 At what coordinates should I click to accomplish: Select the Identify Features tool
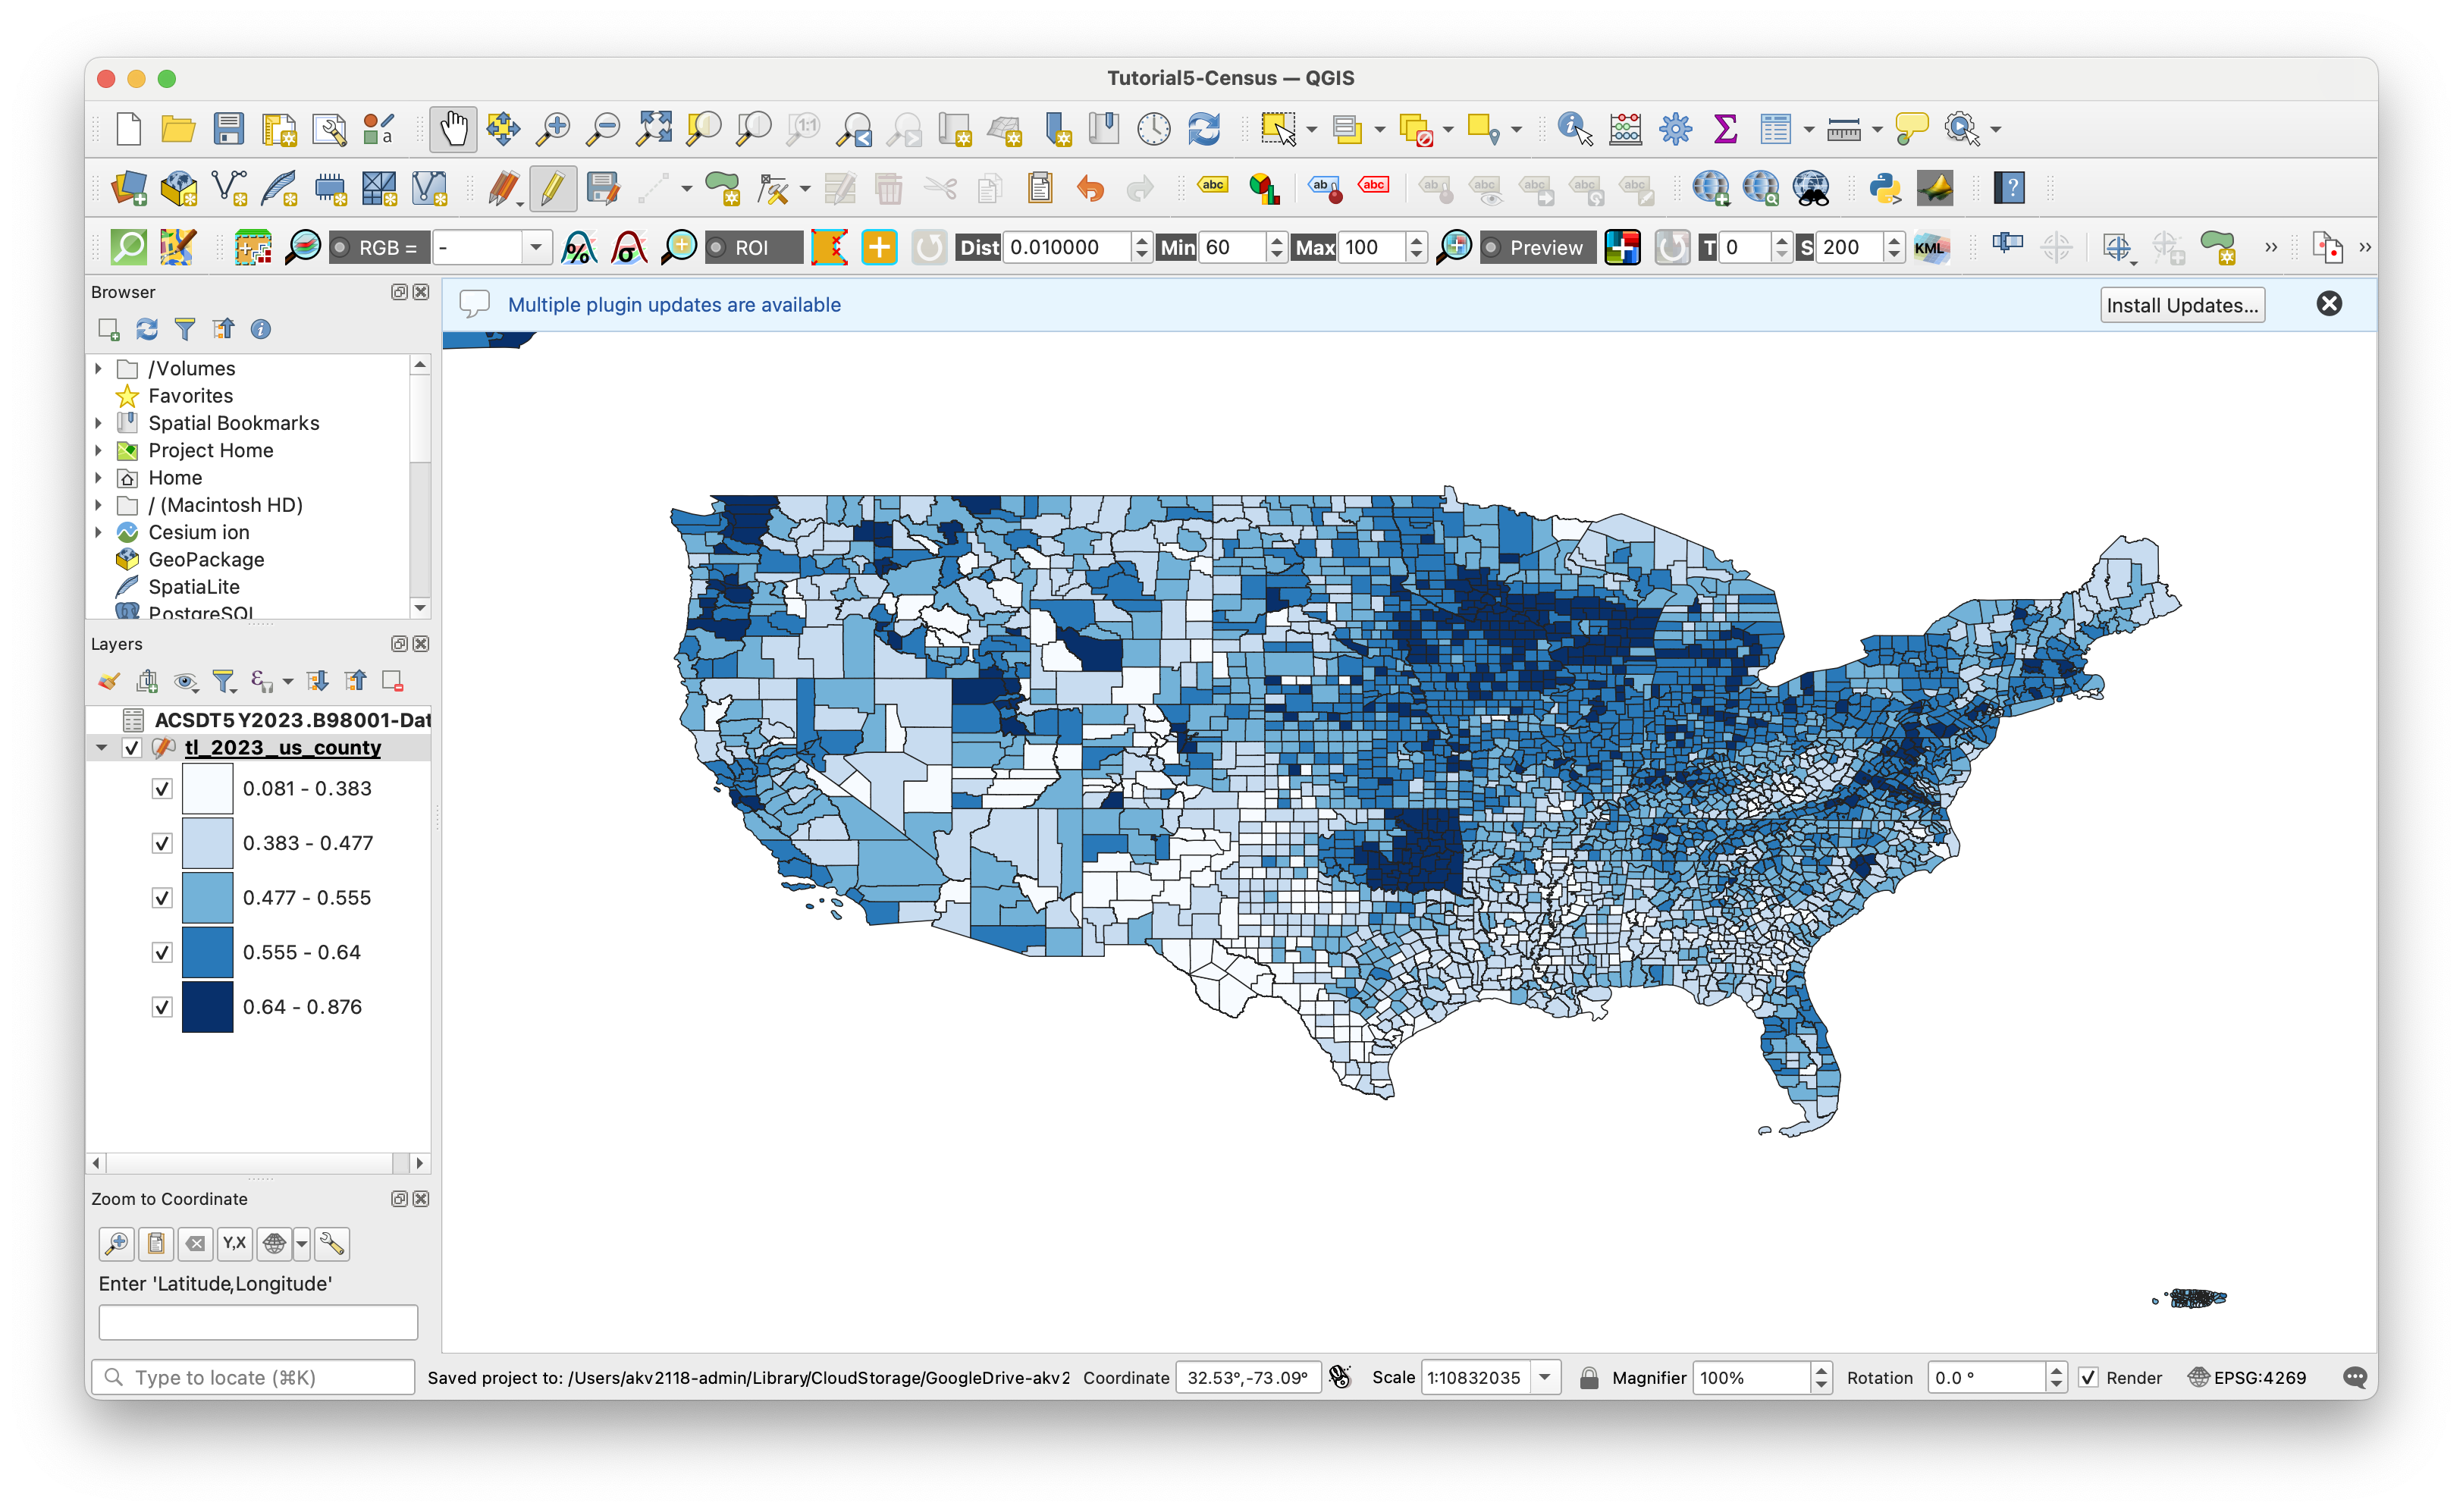[1573, 129]
